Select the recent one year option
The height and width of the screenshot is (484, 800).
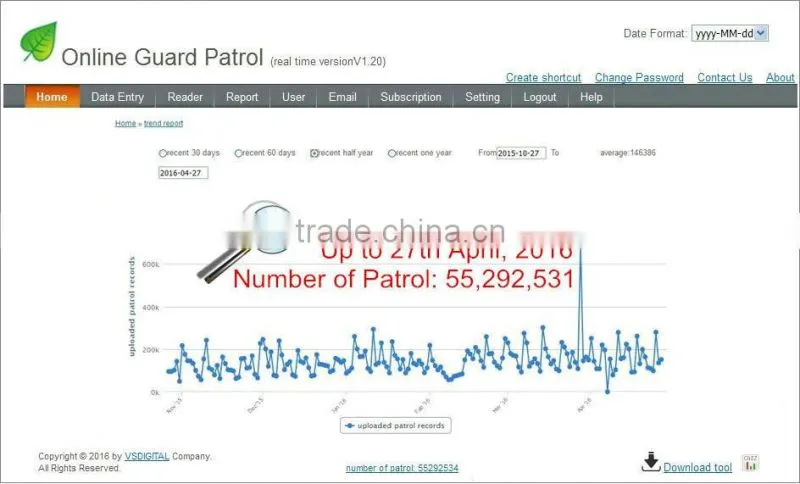[x=392, y=153]
